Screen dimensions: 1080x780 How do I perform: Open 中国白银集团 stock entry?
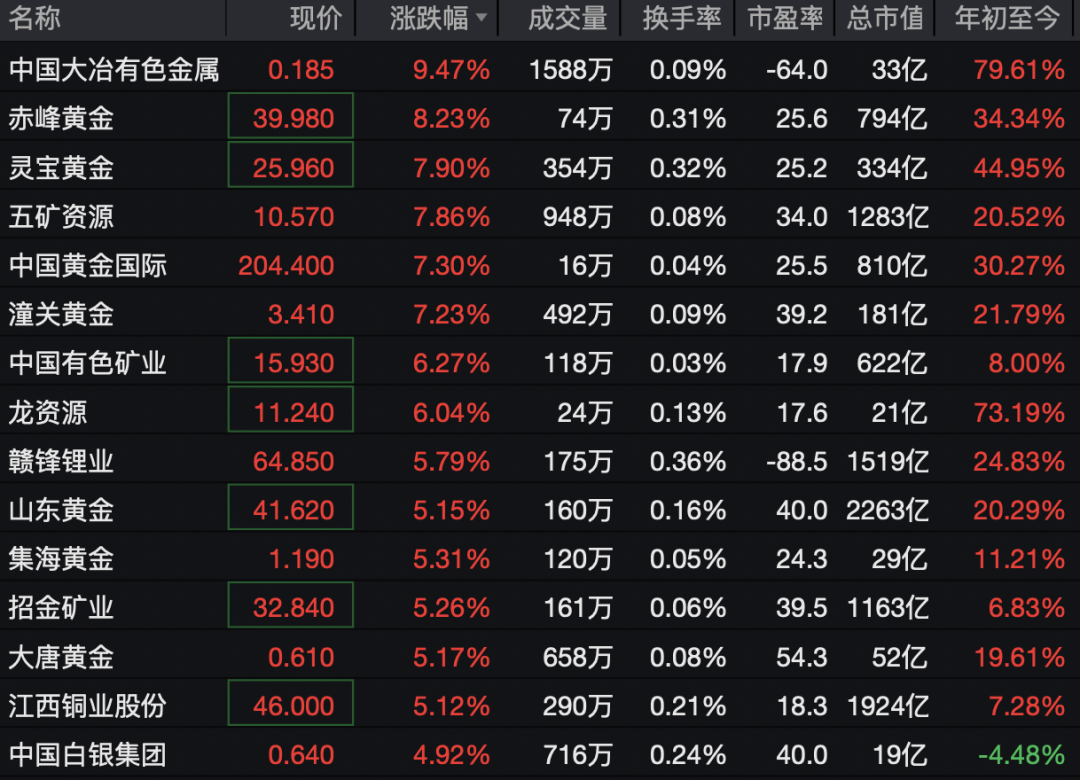tap(88, 754)
